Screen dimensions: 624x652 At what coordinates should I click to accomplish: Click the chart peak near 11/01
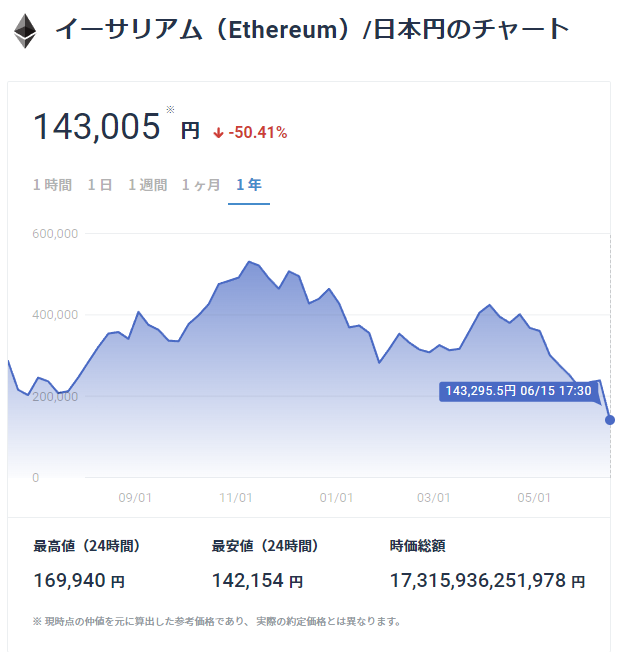tap(249, 262)
